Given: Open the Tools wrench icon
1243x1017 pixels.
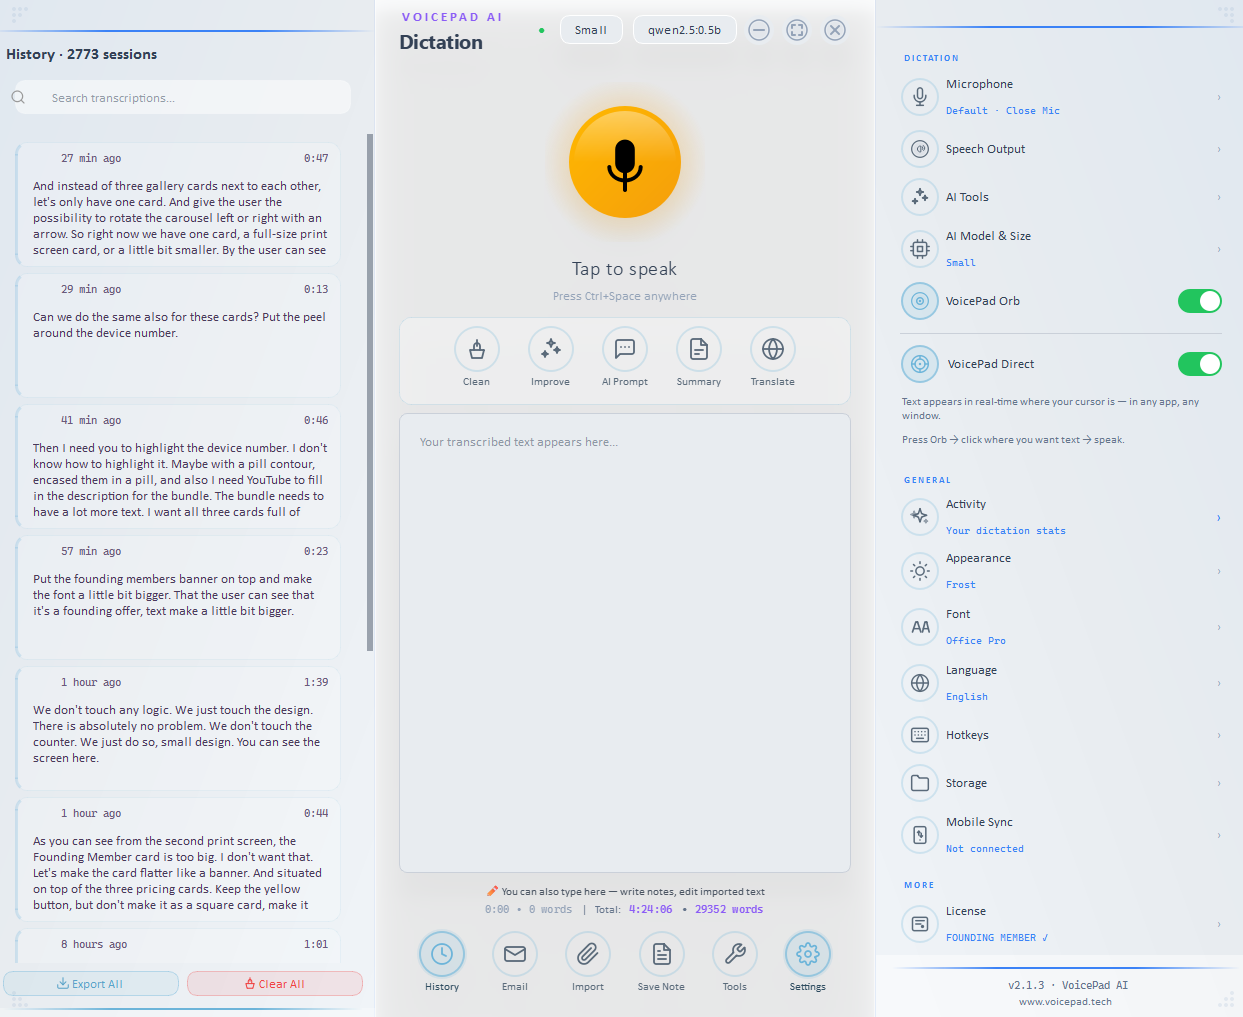Looking at the screenshot, I should tap(735, 954).
